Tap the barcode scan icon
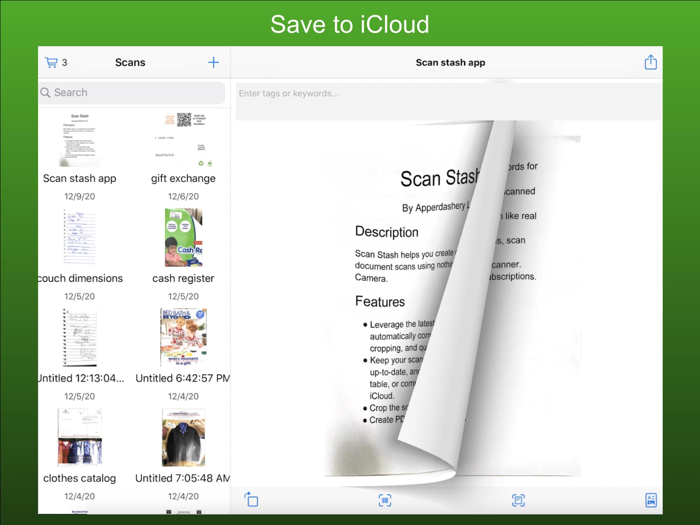This screenshot has width=700, height=525. point(385,500)
